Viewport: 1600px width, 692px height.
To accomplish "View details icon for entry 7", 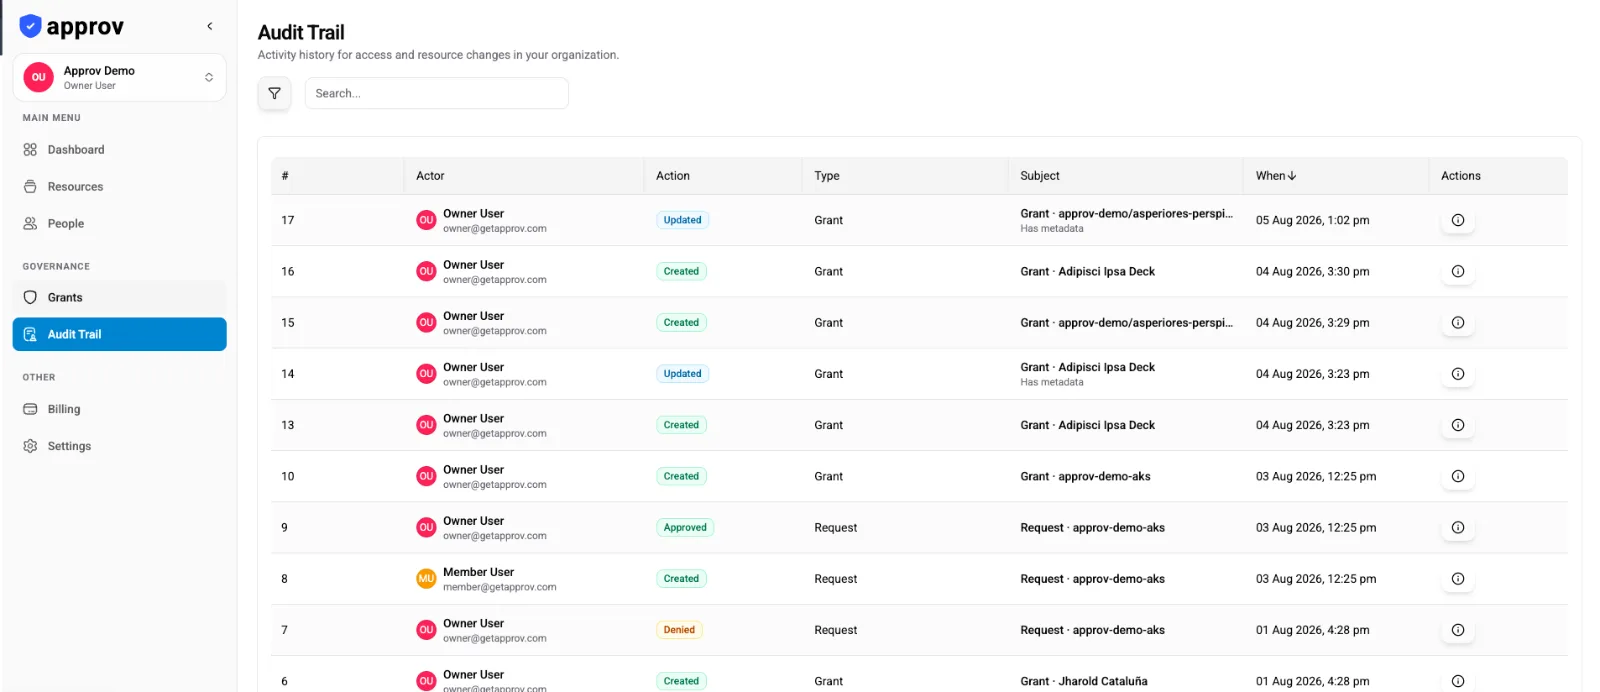I will (1458, 630).
